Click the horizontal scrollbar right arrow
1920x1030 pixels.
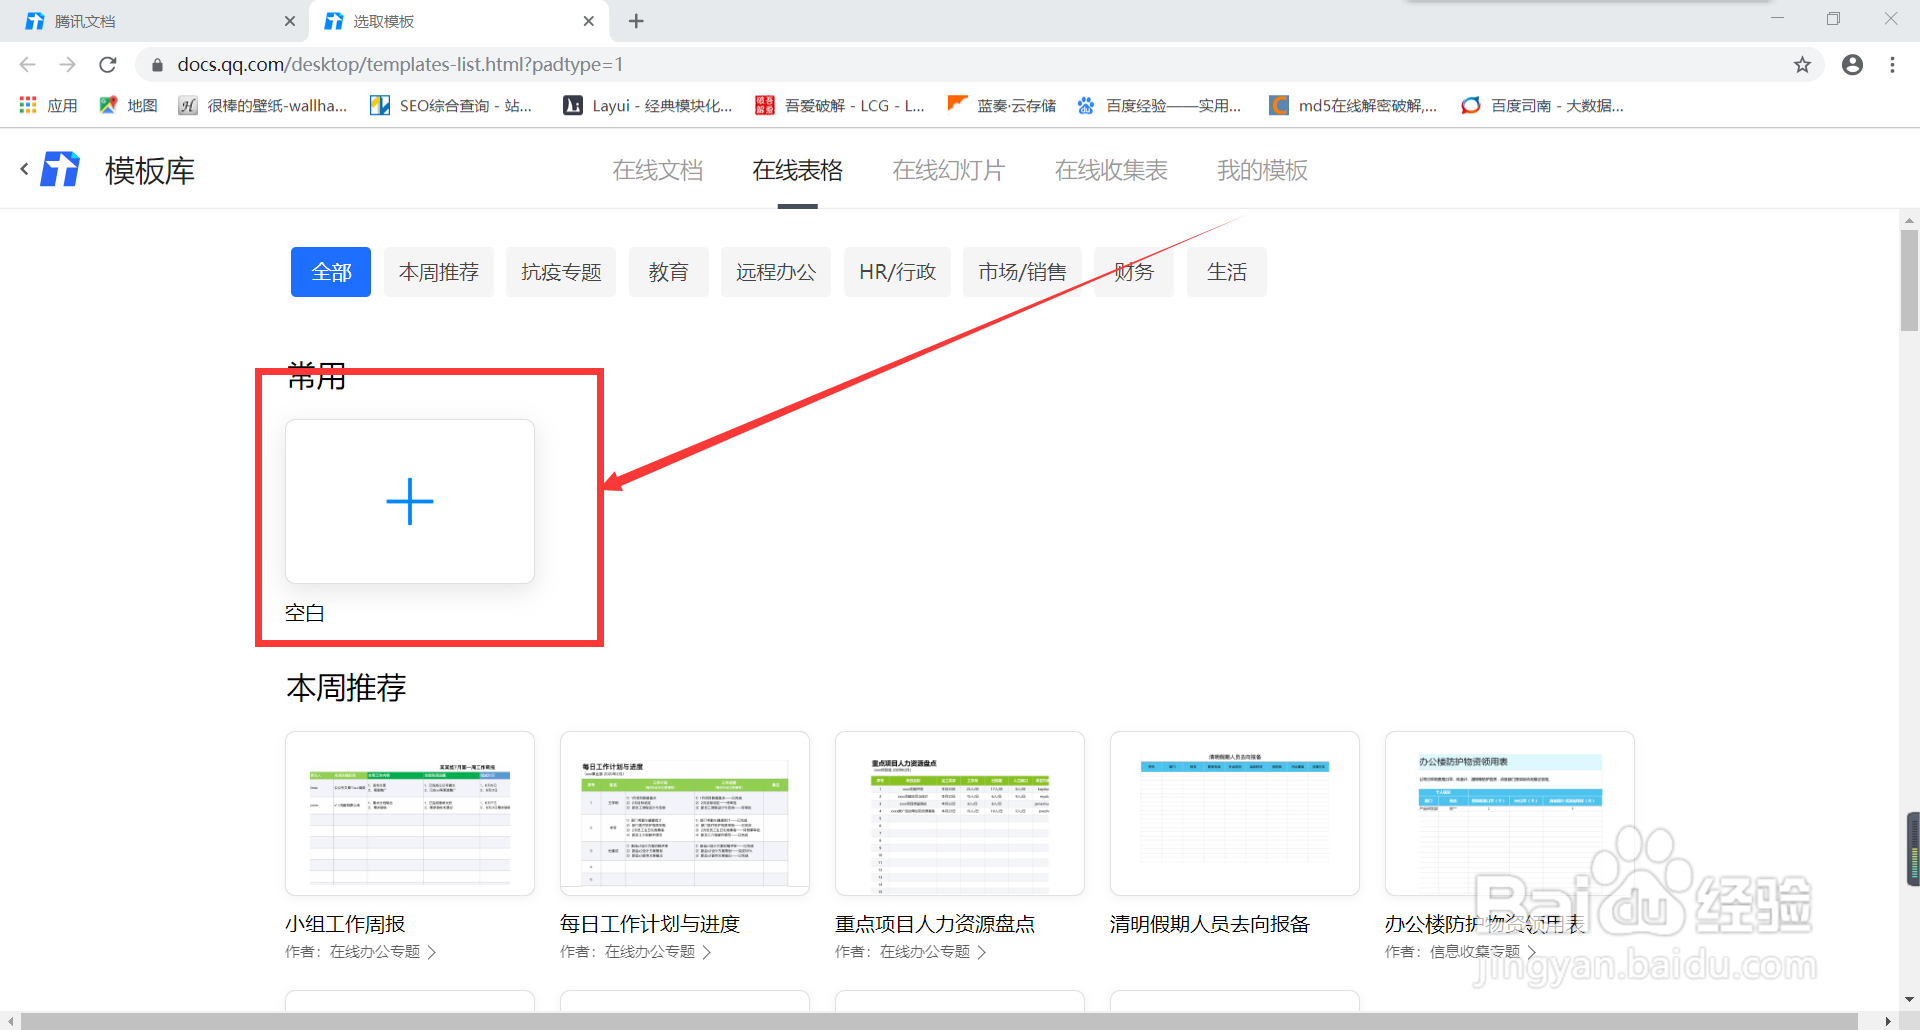coord(1888,1021)
